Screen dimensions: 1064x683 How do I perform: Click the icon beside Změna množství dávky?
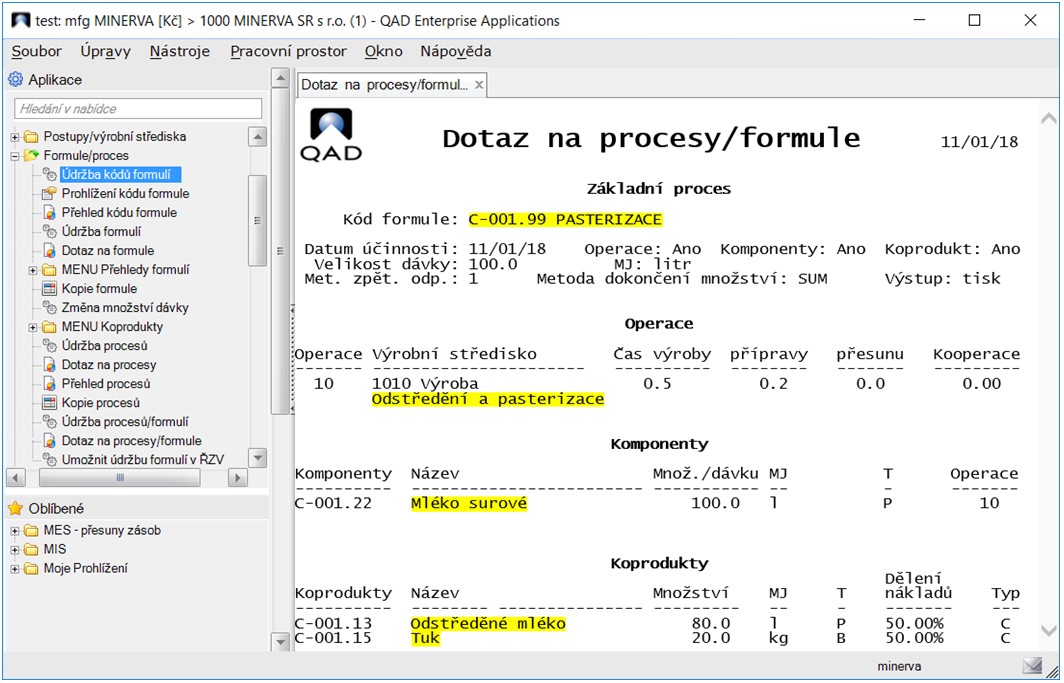pyautogui.click(x=50, y=307)
